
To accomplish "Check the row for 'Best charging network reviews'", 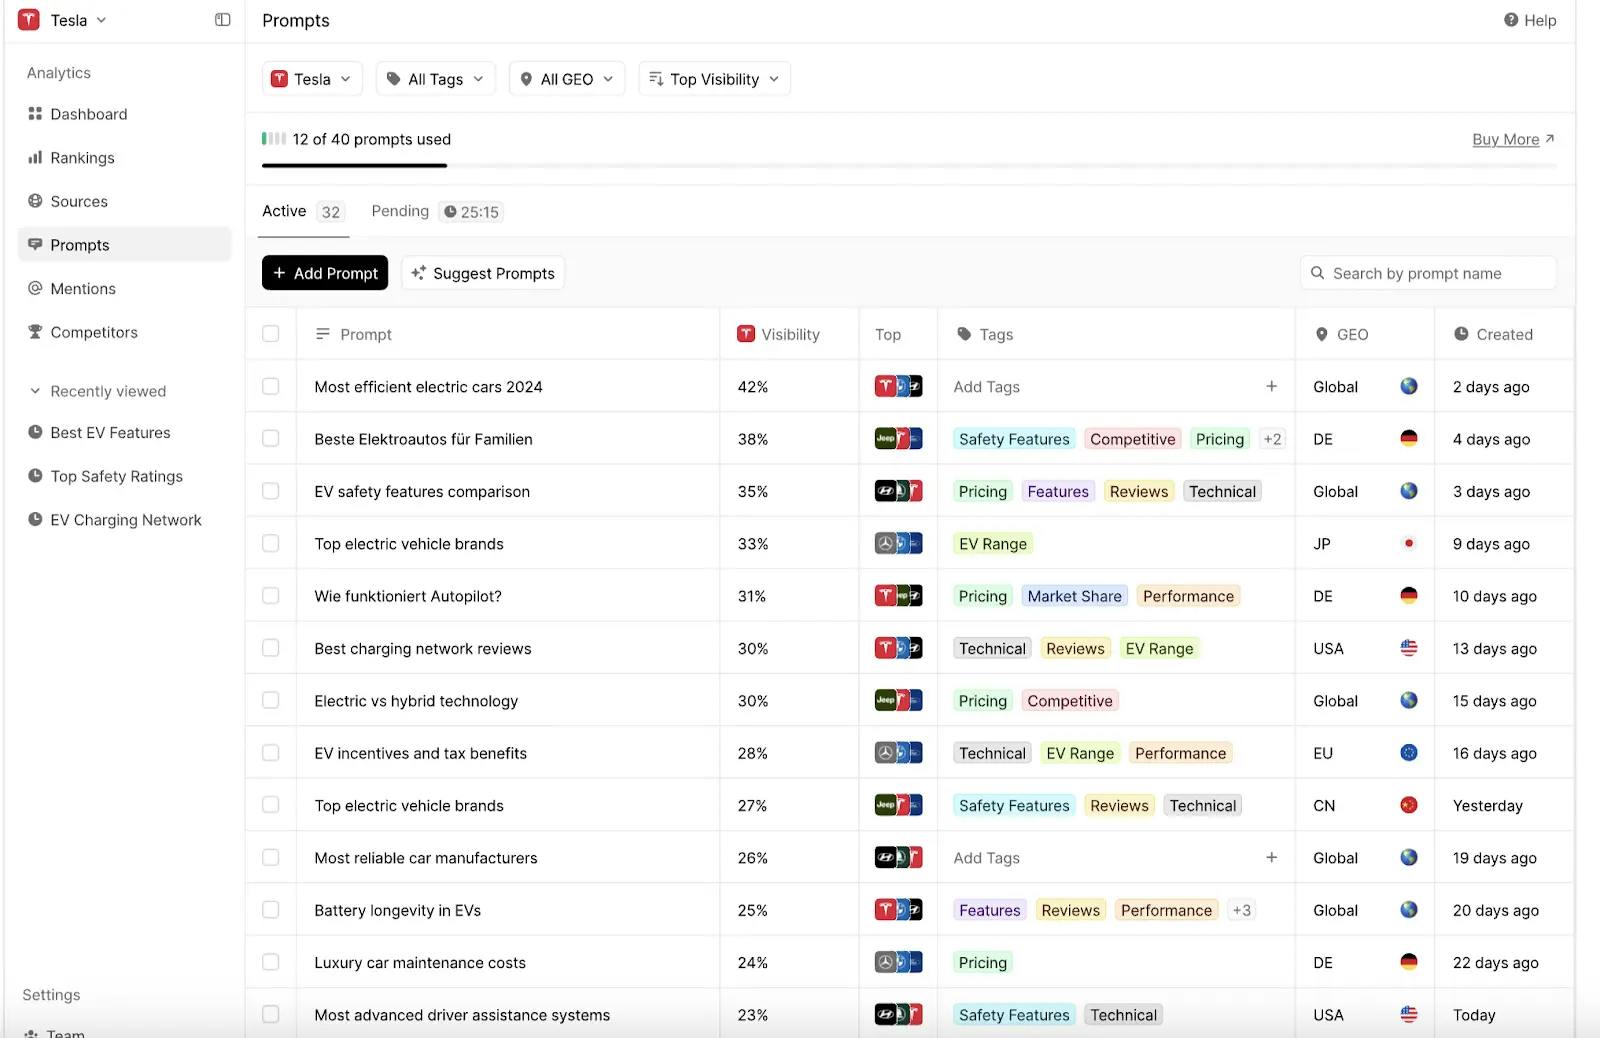I will coord(270,647).
